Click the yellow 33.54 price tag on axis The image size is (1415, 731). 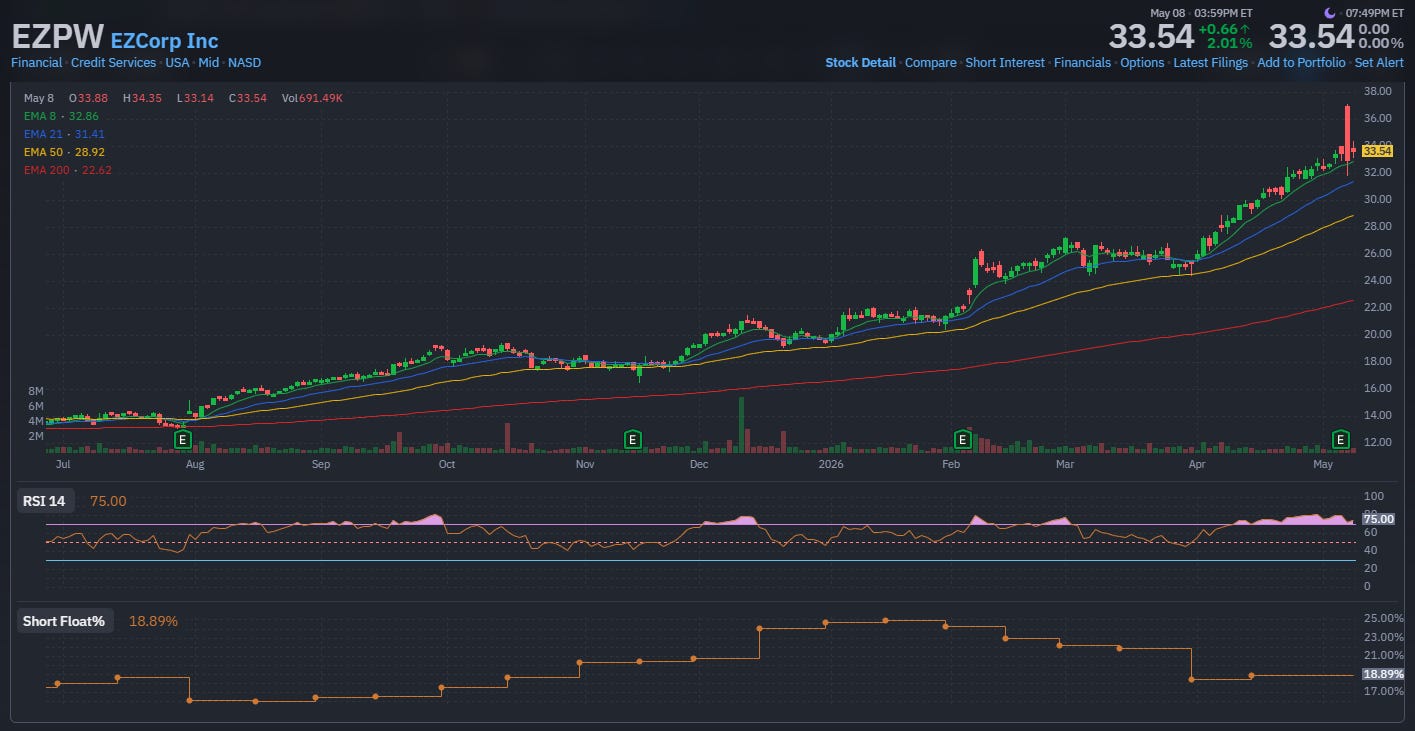pos(1377,151)
